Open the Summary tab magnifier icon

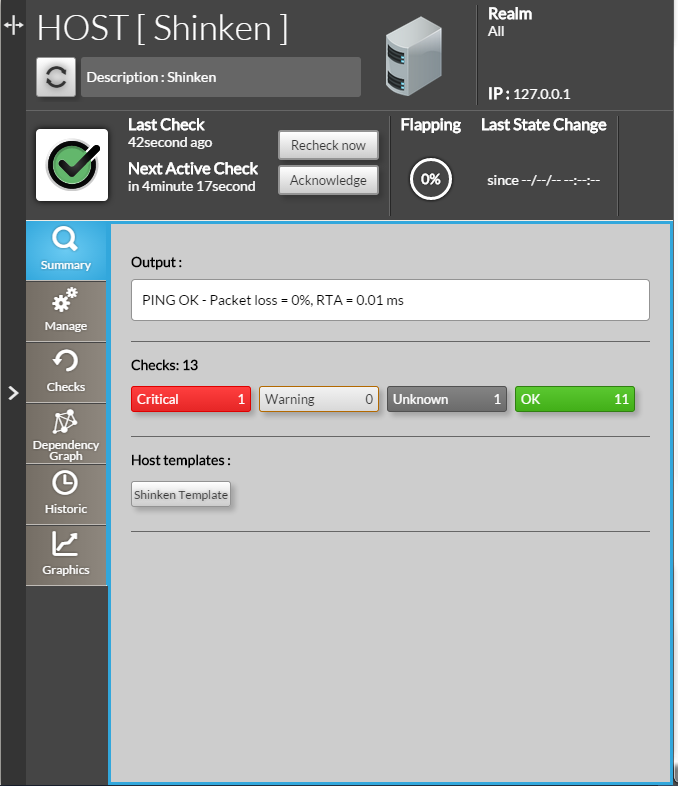click(66, 240)
